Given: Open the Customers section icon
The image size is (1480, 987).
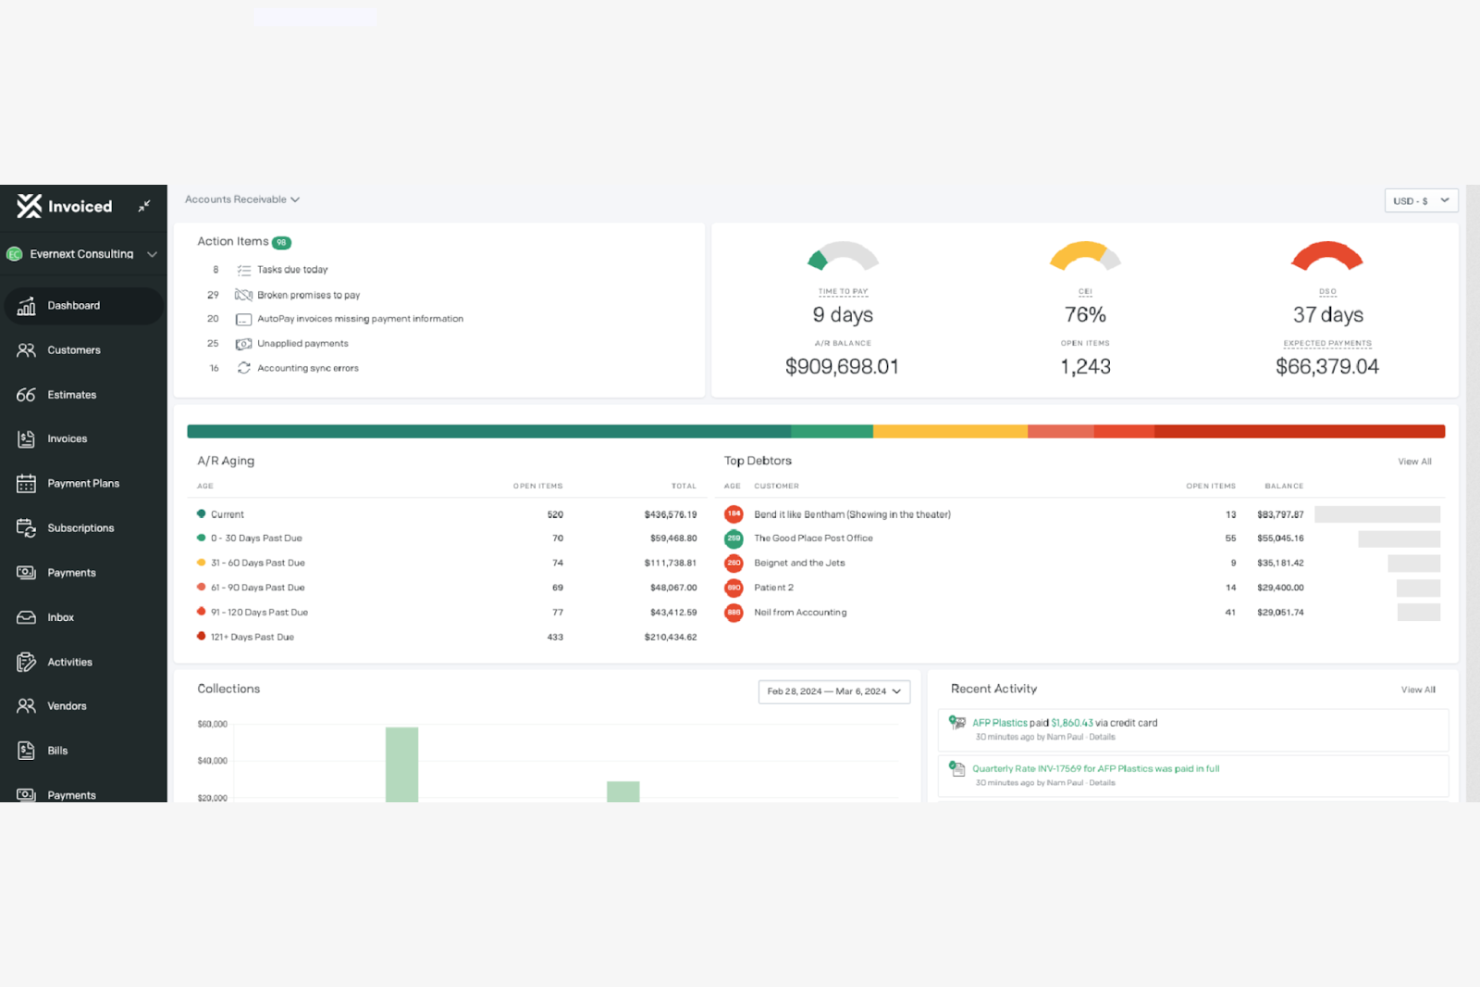Looking at the screenshot, I should pos(26,350).
